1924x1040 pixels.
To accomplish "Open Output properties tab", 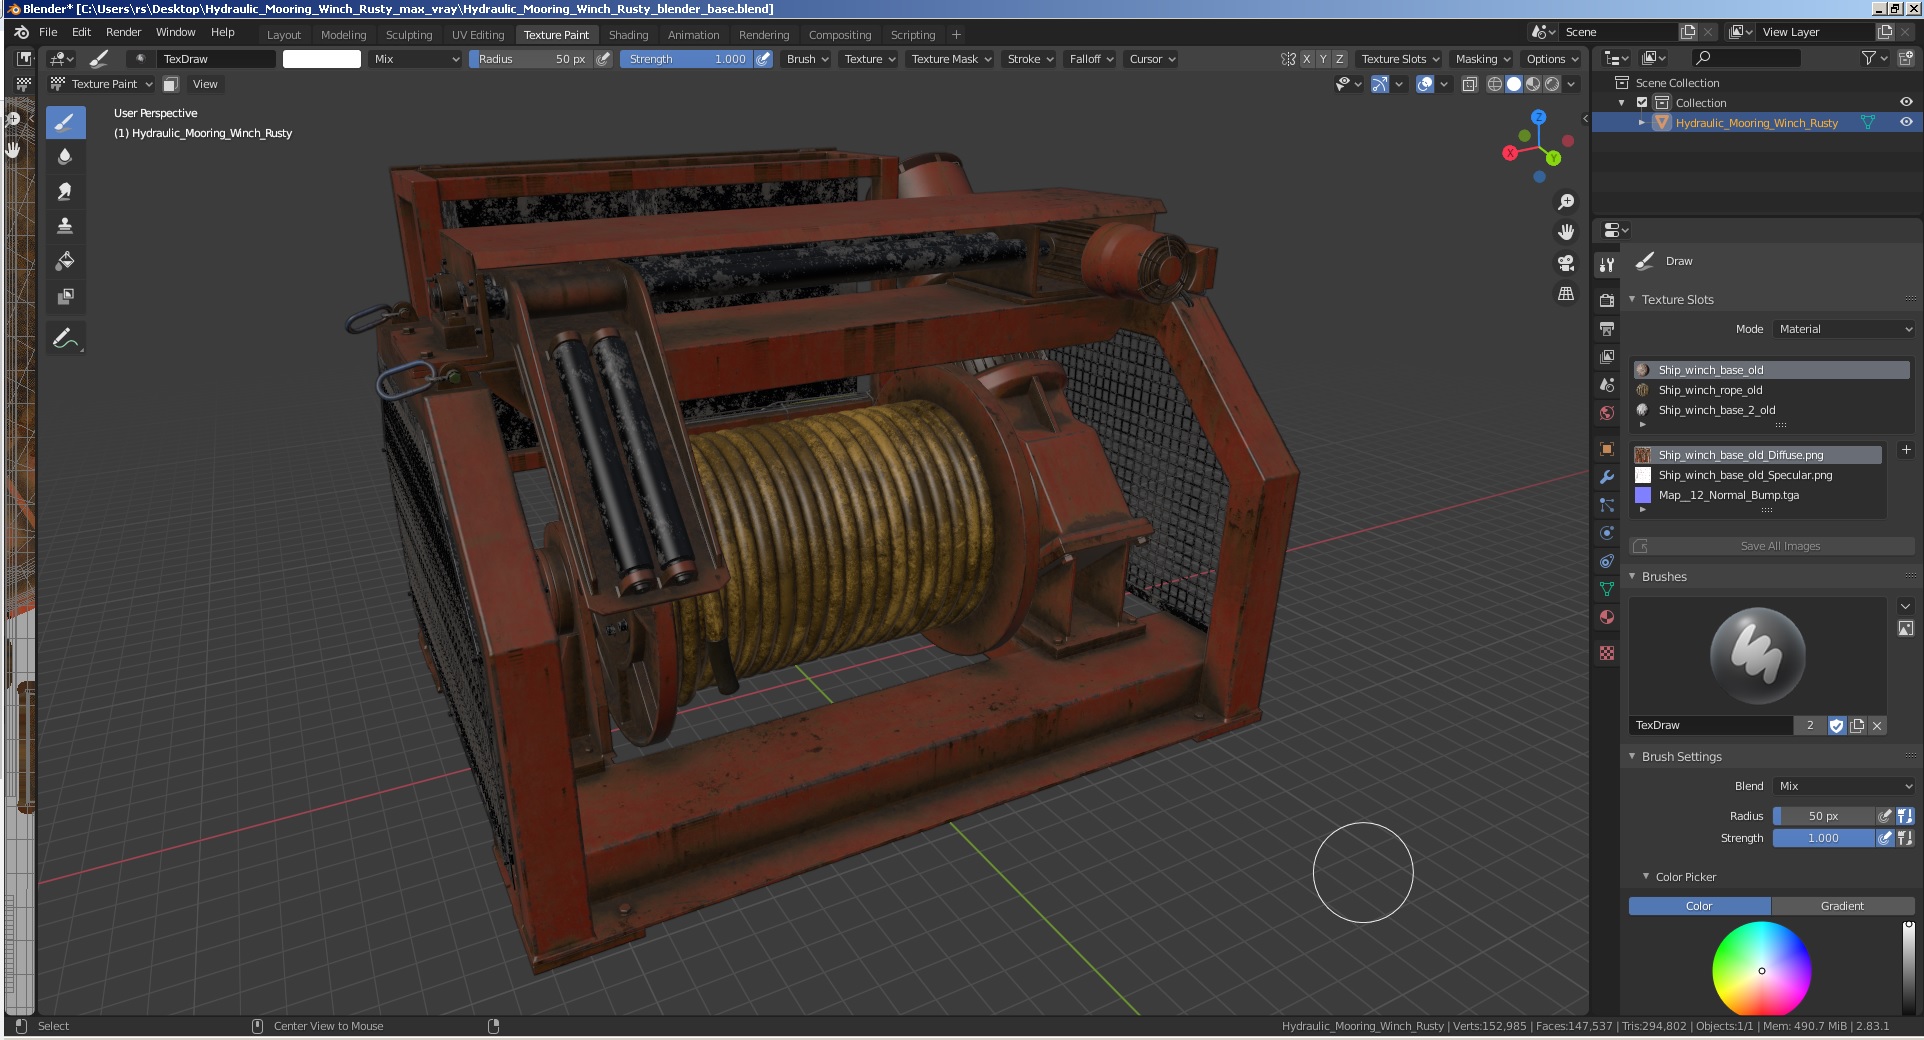I will [x=1607, y=328].
